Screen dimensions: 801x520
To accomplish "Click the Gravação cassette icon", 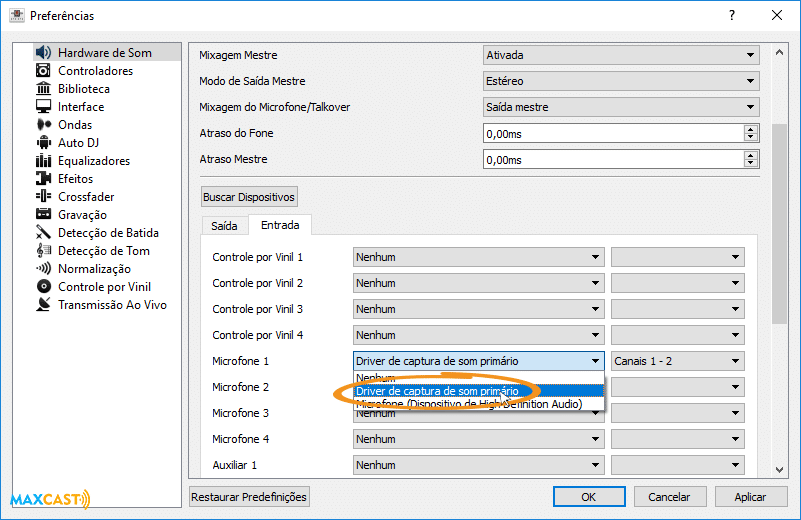I will [43, 215].
